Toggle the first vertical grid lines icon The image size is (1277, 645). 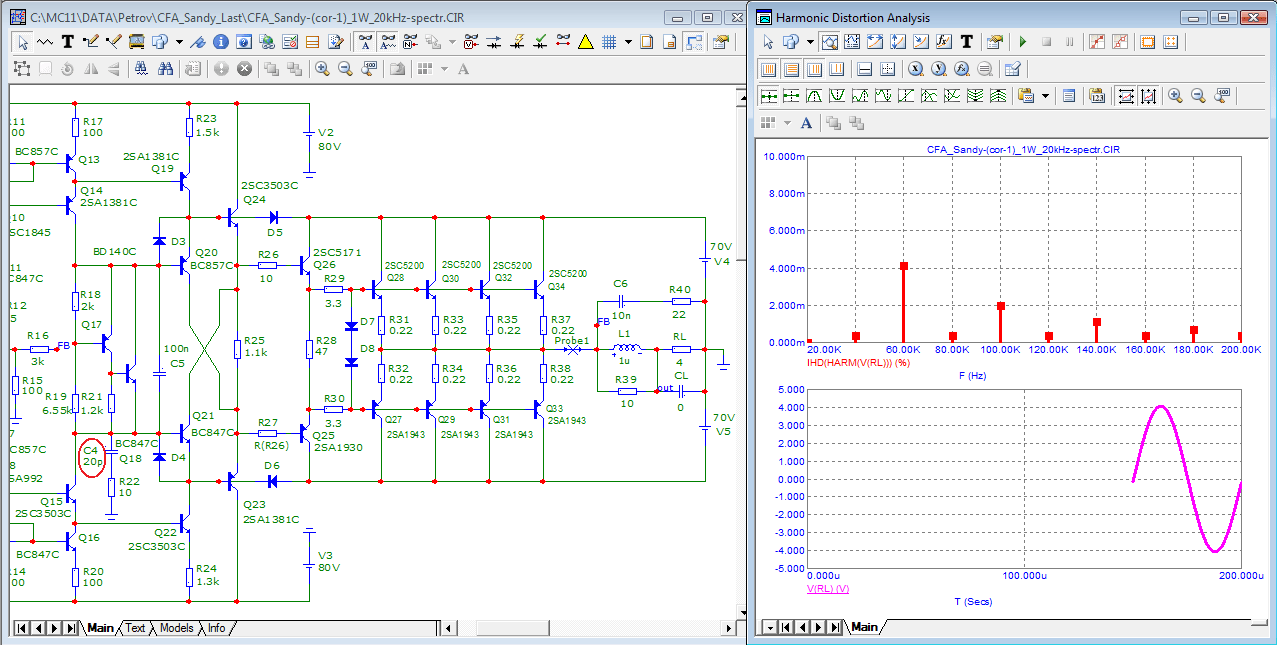pyautogui.click(x=769, y=69)
